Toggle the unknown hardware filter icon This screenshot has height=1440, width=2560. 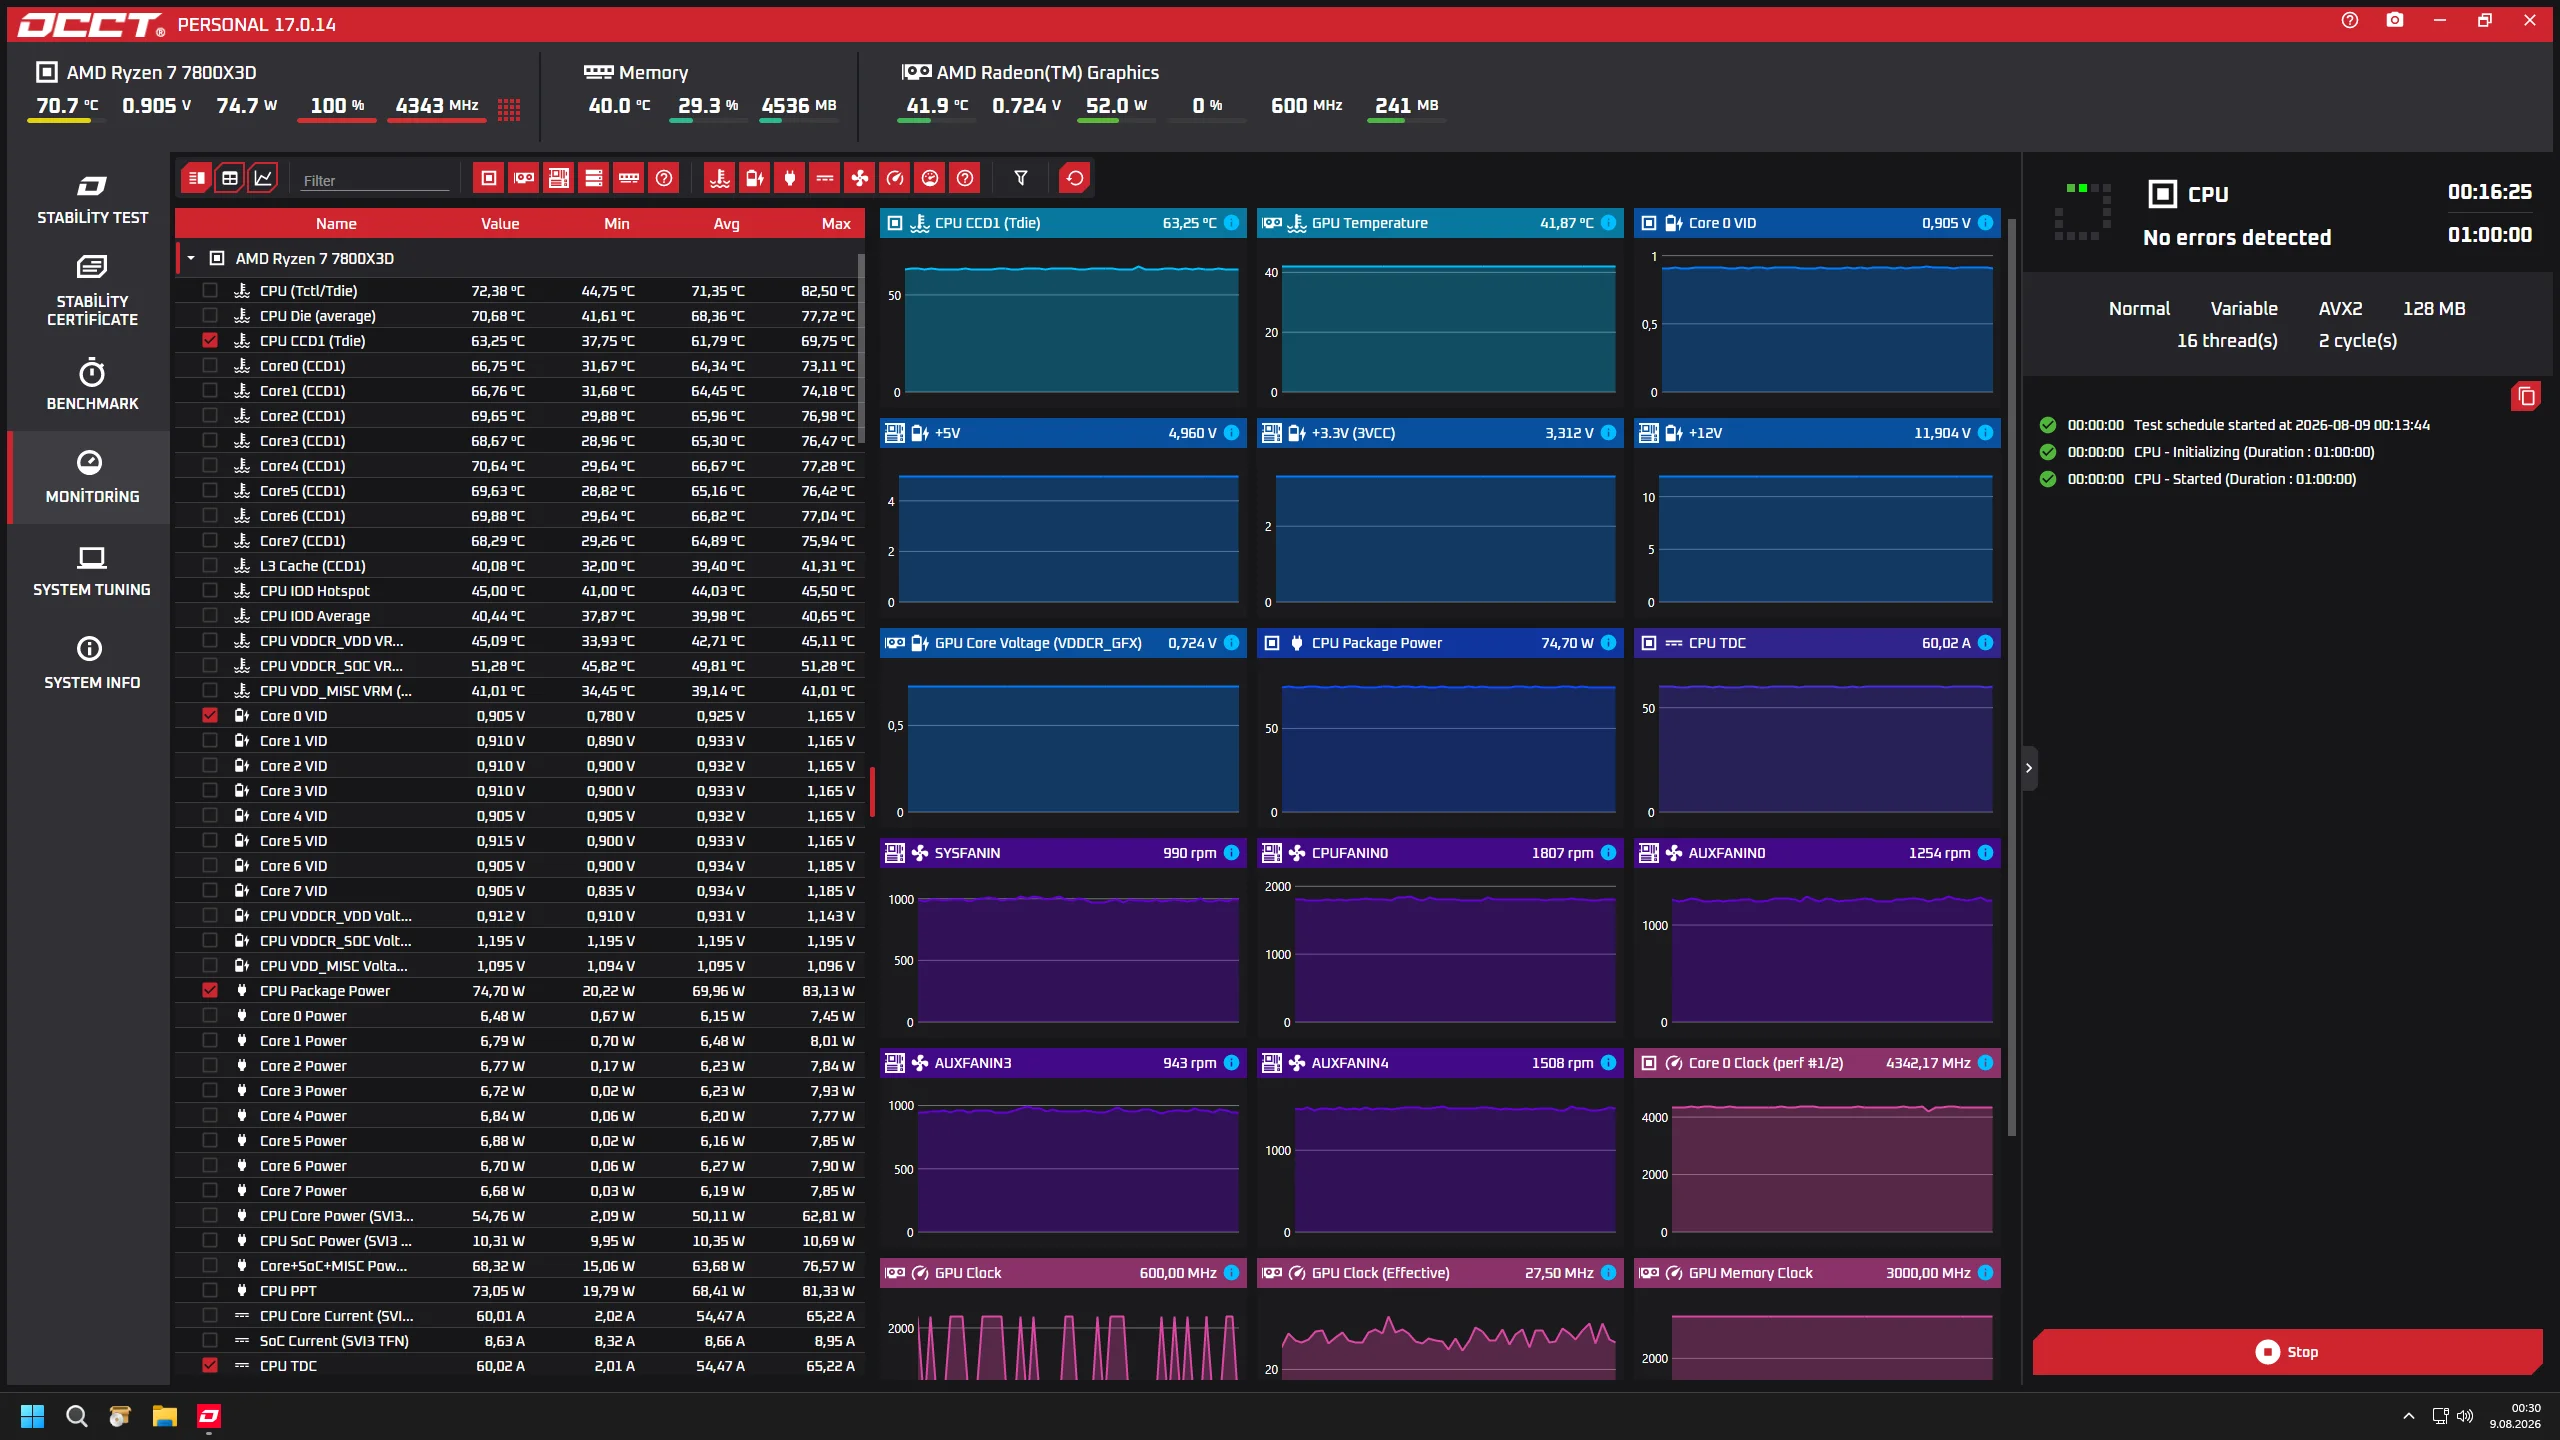click(664, 178)
